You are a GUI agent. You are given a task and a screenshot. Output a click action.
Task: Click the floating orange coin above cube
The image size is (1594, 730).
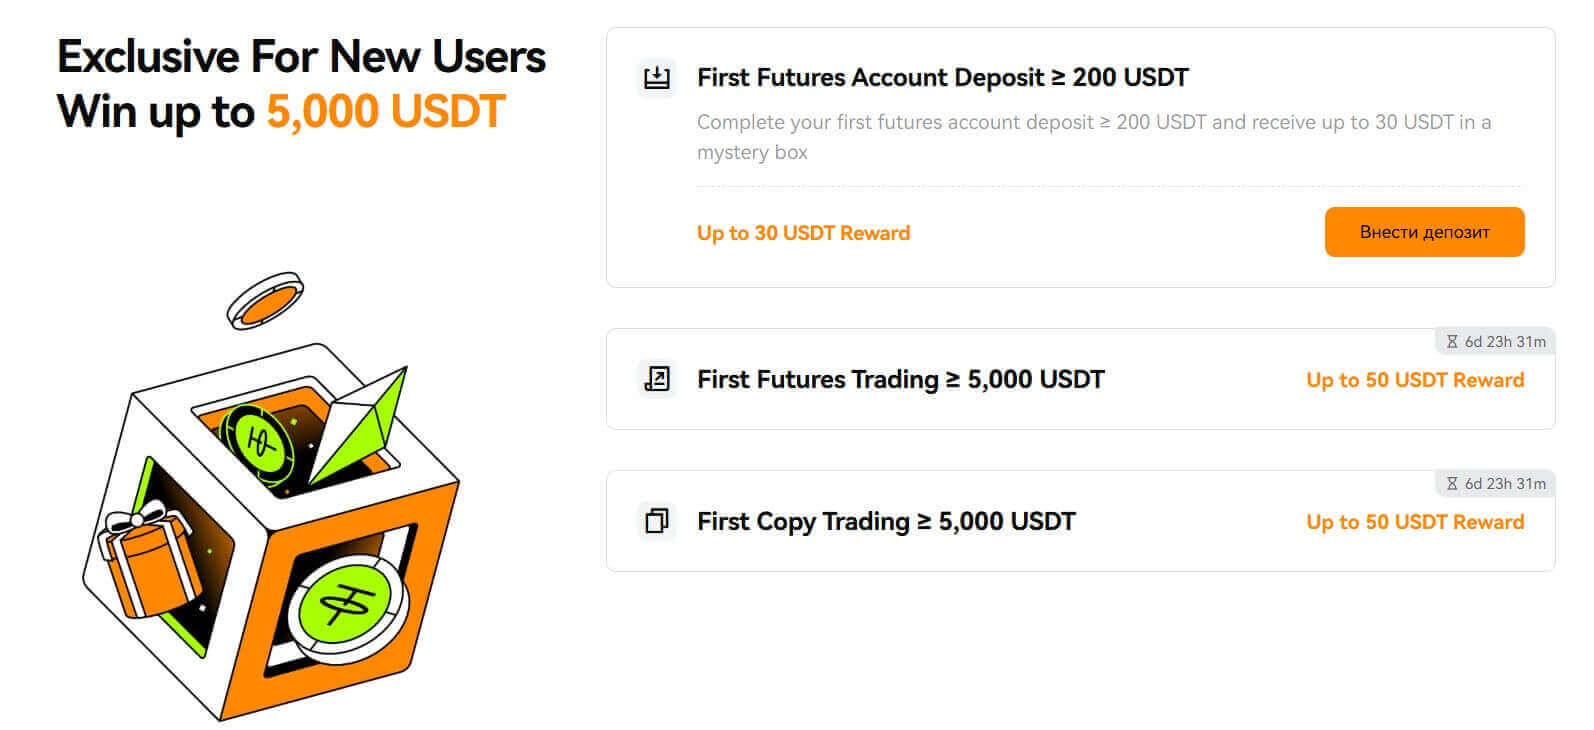tap(265, 299)
